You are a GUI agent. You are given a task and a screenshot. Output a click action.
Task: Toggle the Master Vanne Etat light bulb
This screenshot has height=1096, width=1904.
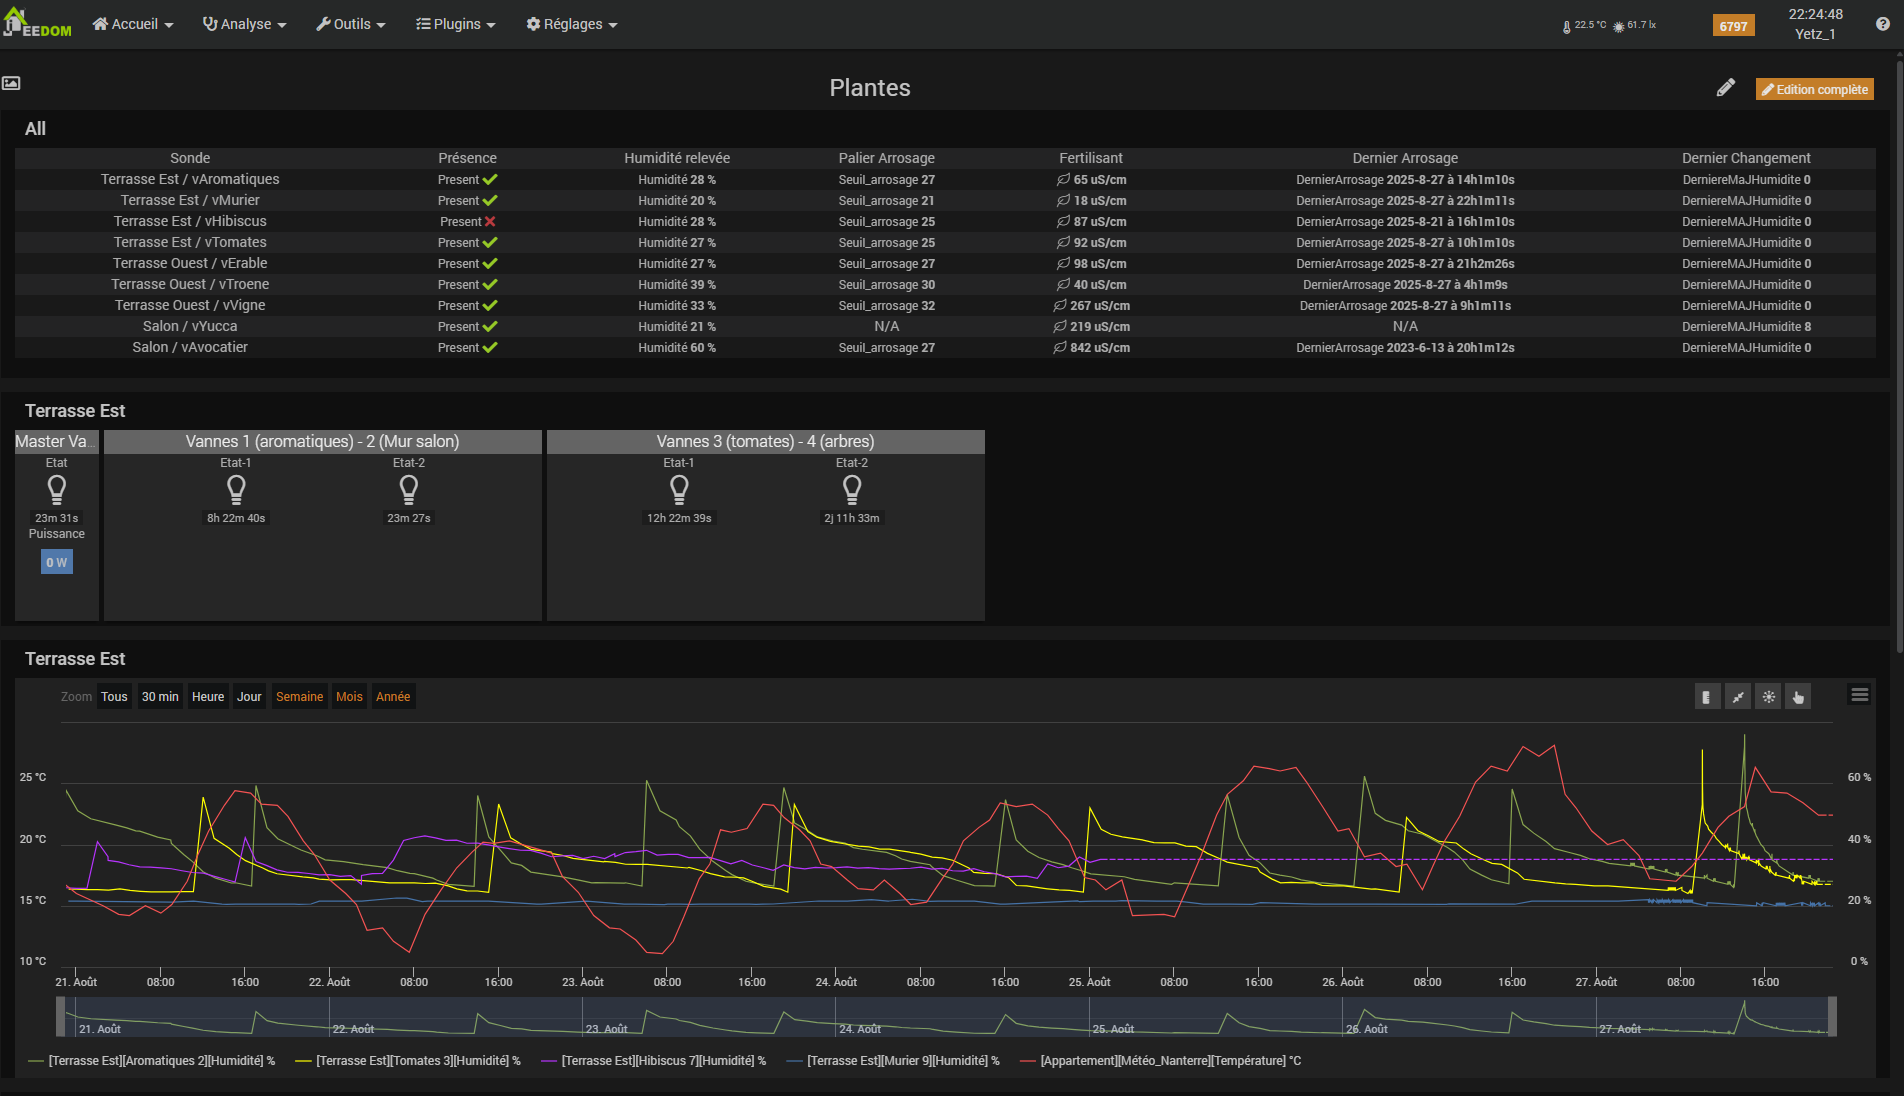point(57,489)
